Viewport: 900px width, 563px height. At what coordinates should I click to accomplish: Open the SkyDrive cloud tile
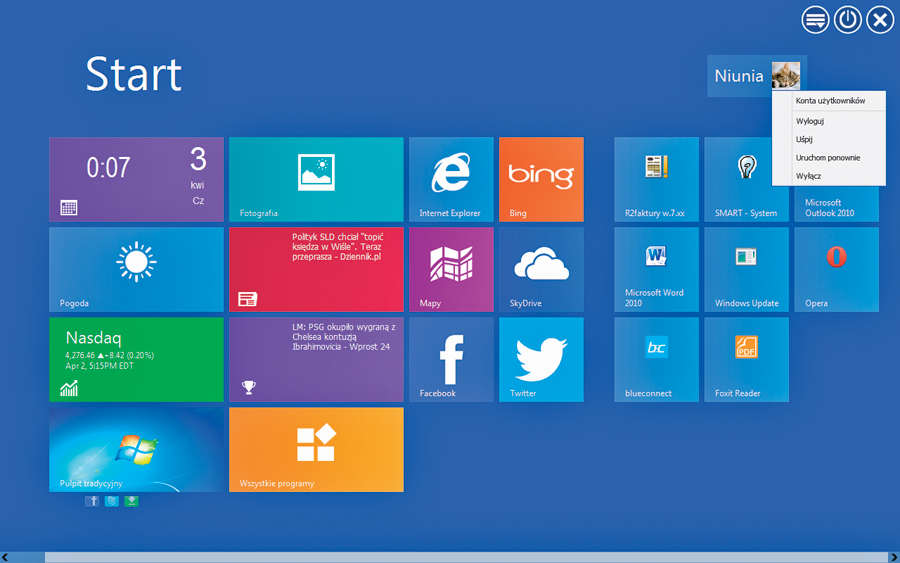[x=541, y=269]
